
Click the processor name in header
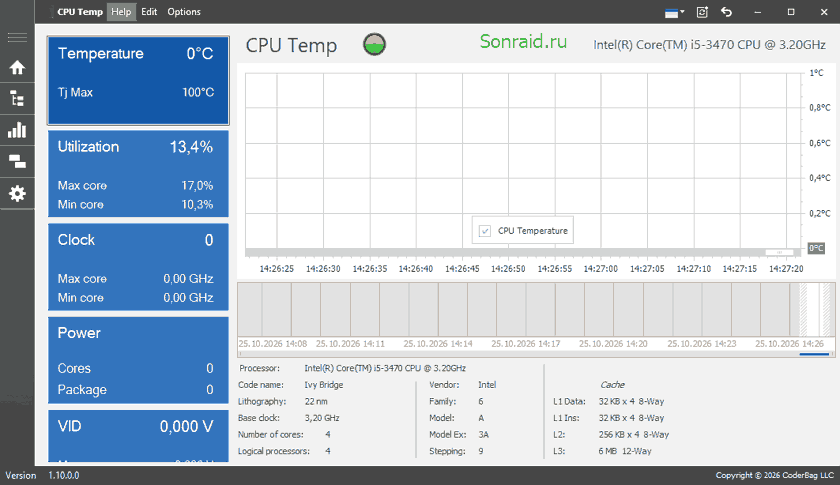pos(709,45)
